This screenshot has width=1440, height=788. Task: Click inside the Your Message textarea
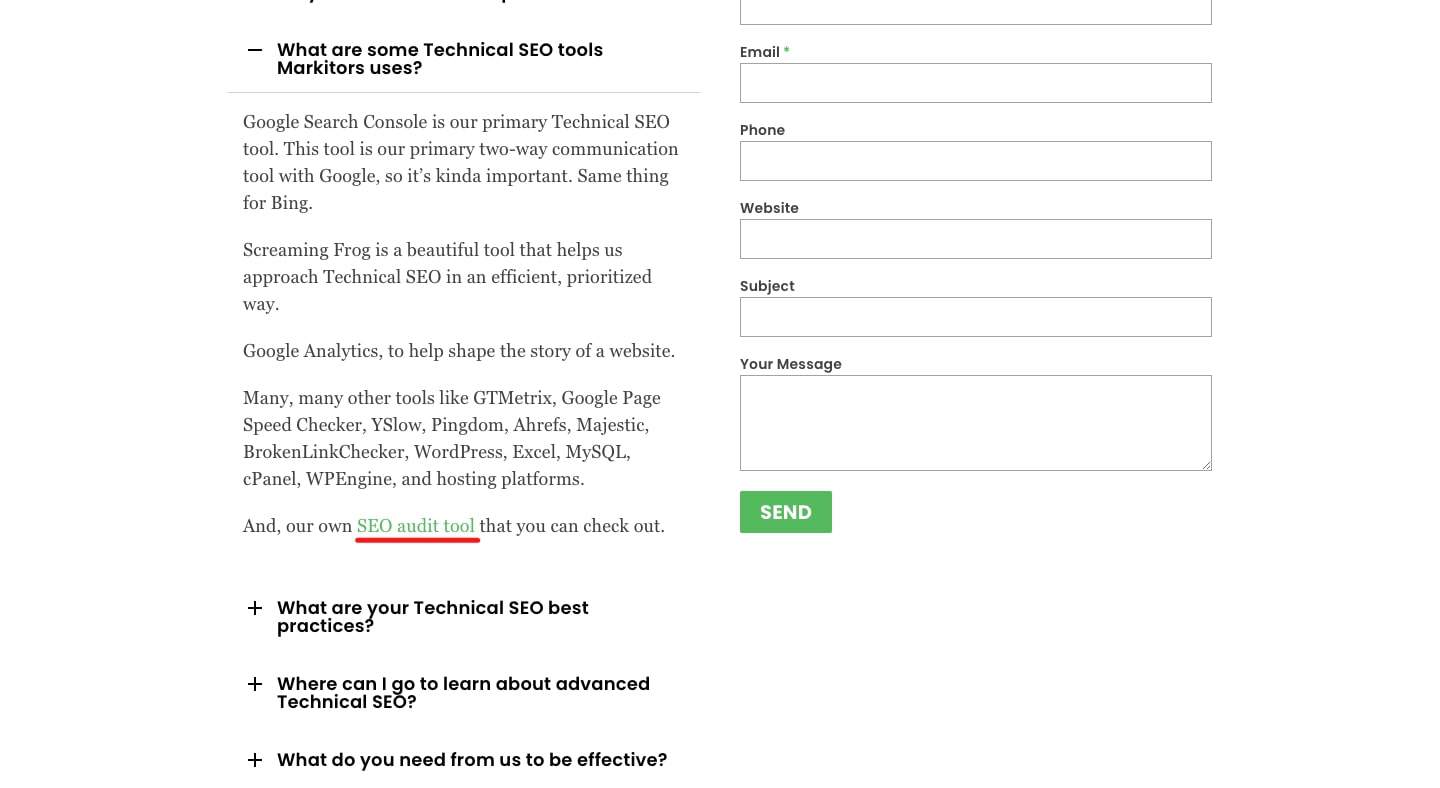[975, 422]
